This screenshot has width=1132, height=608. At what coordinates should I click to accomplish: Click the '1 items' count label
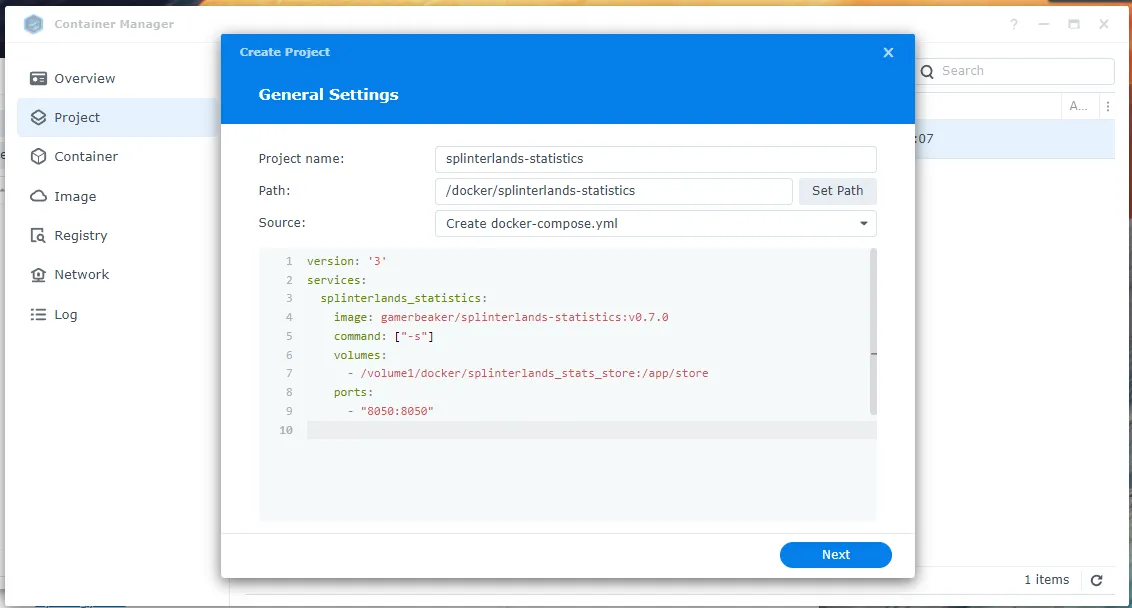[1046, 579]
